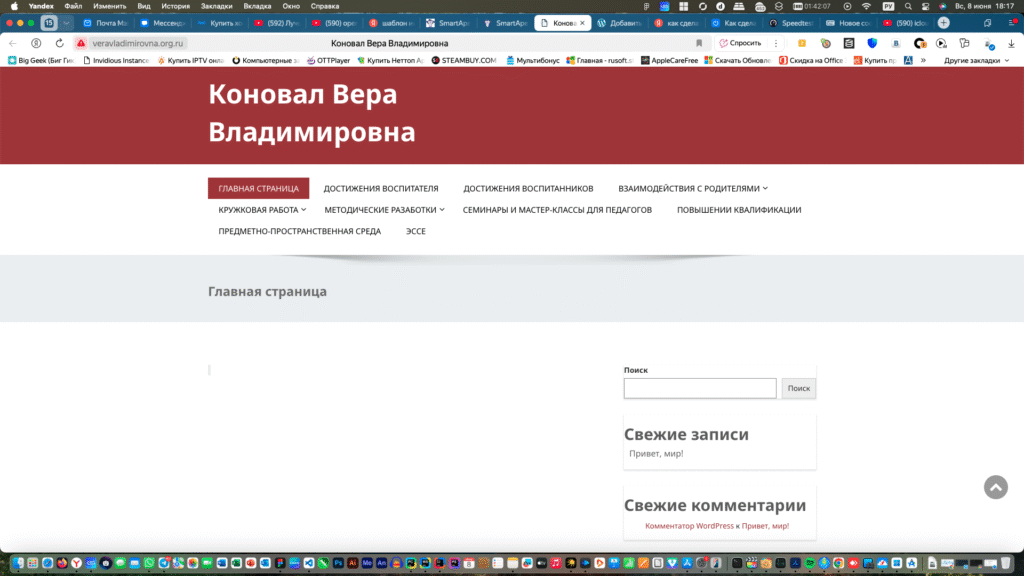Go back with the browser back arrow
The image size is (1024, 576).
pos(13,44)
